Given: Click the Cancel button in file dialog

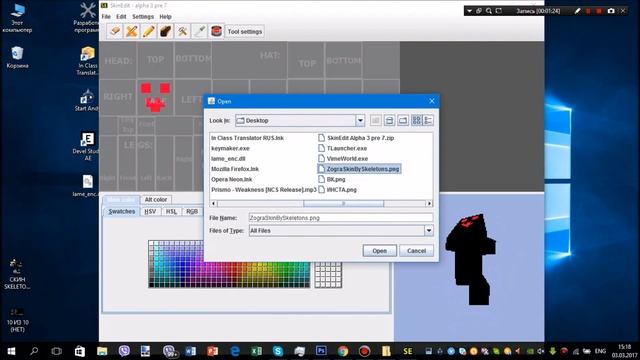Looking at the screenshot, I should click(416, 251).
